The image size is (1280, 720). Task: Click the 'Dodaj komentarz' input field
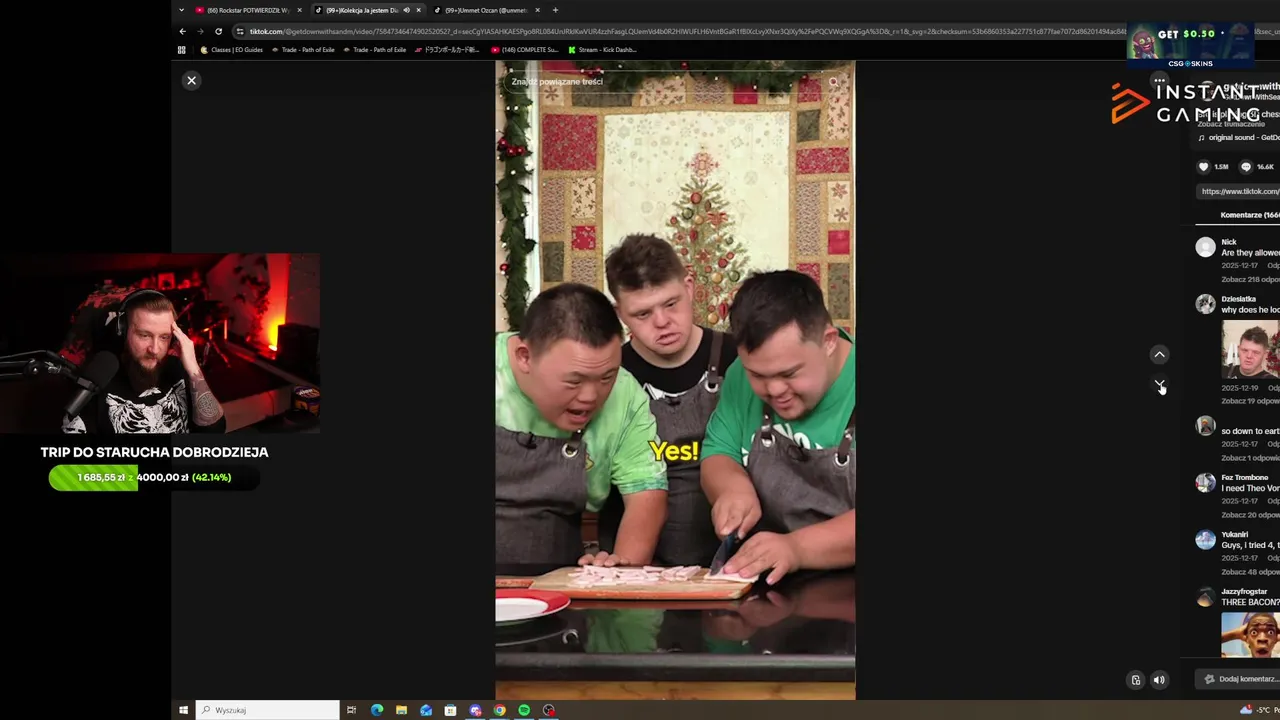point(1240,679)
